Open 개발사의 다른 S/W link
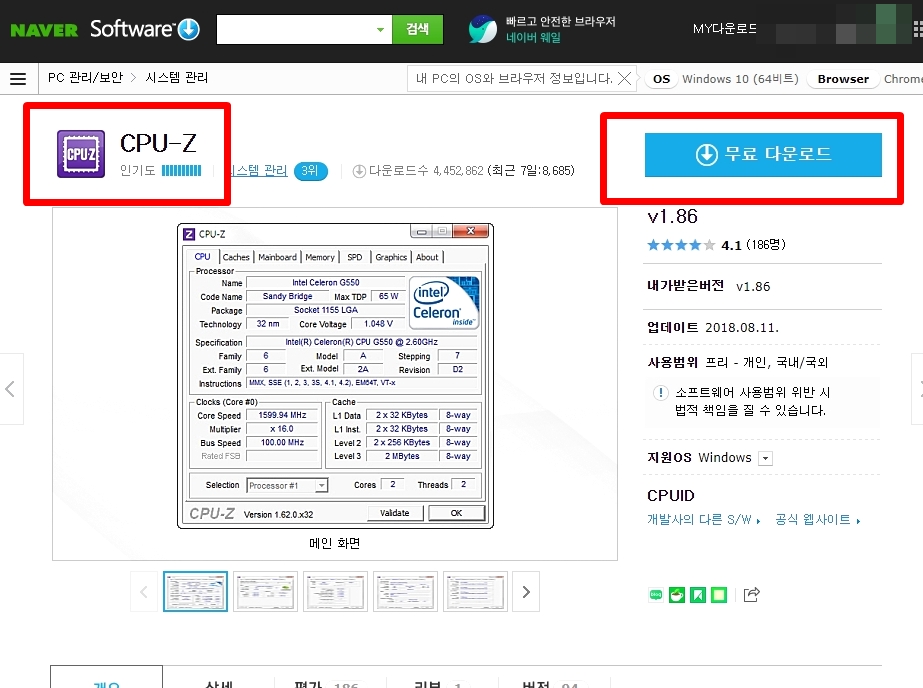Viewport: 923px width, 688px height. (x=703, y=520)
